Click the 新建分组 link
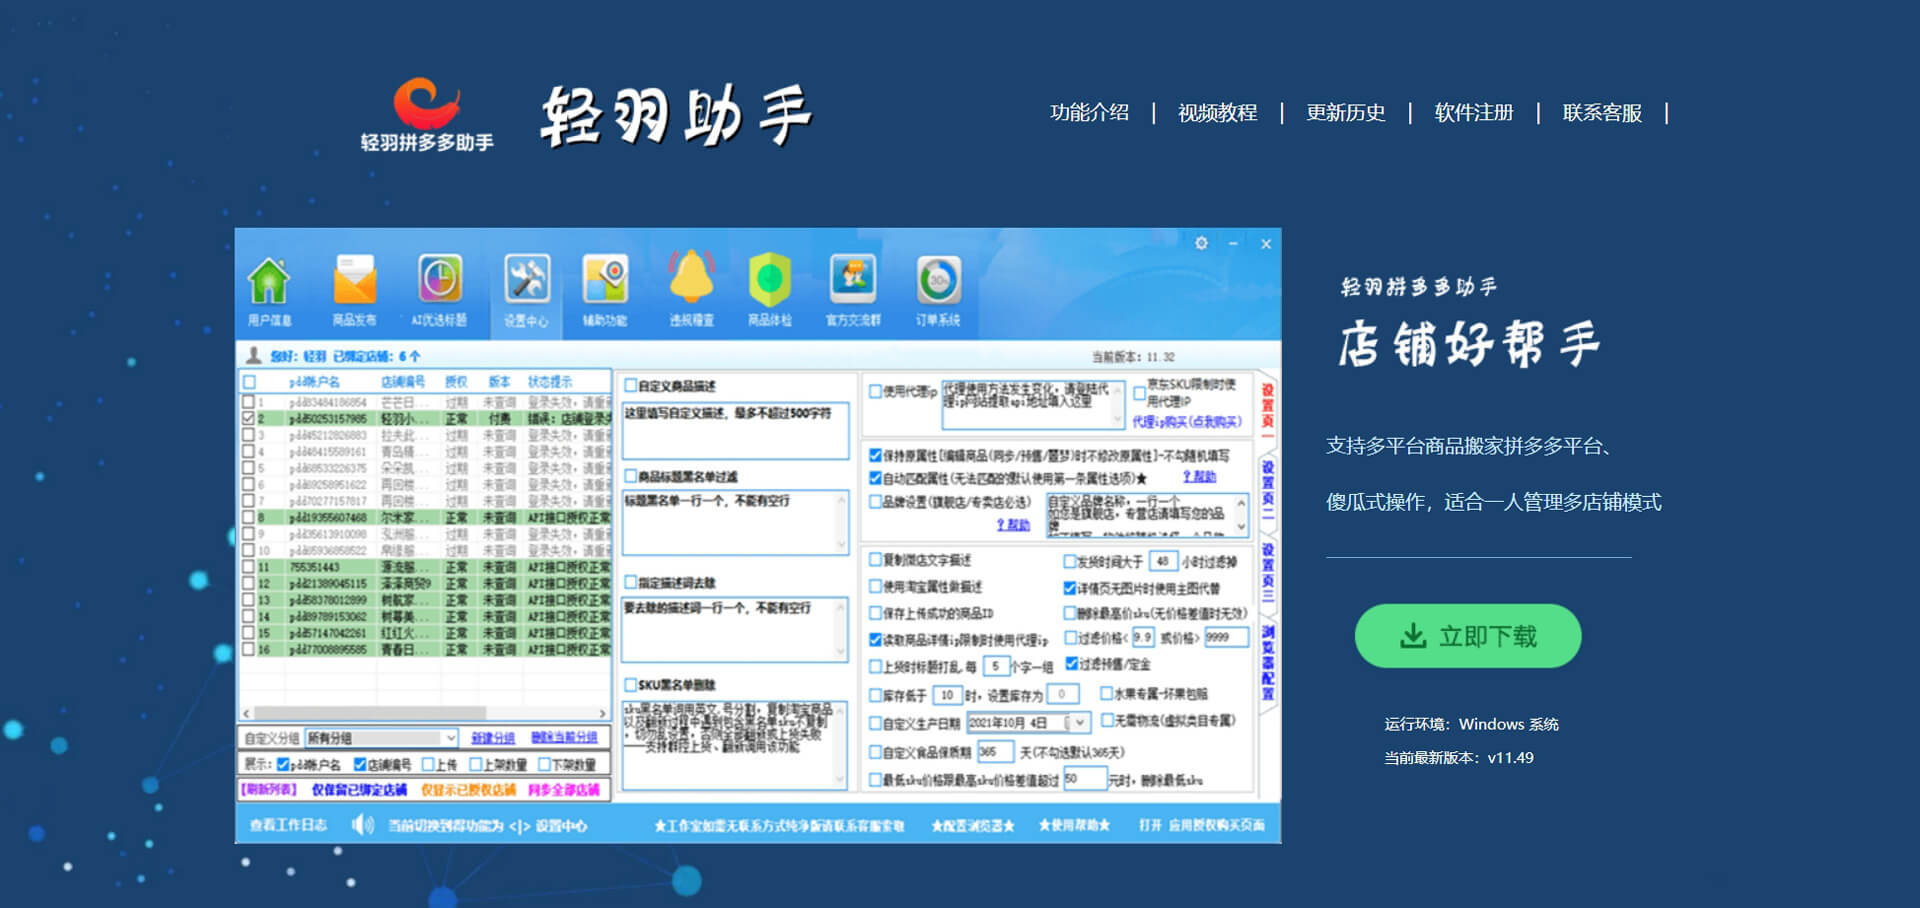The image size is (1920, 908). click(x=493, y=738)
